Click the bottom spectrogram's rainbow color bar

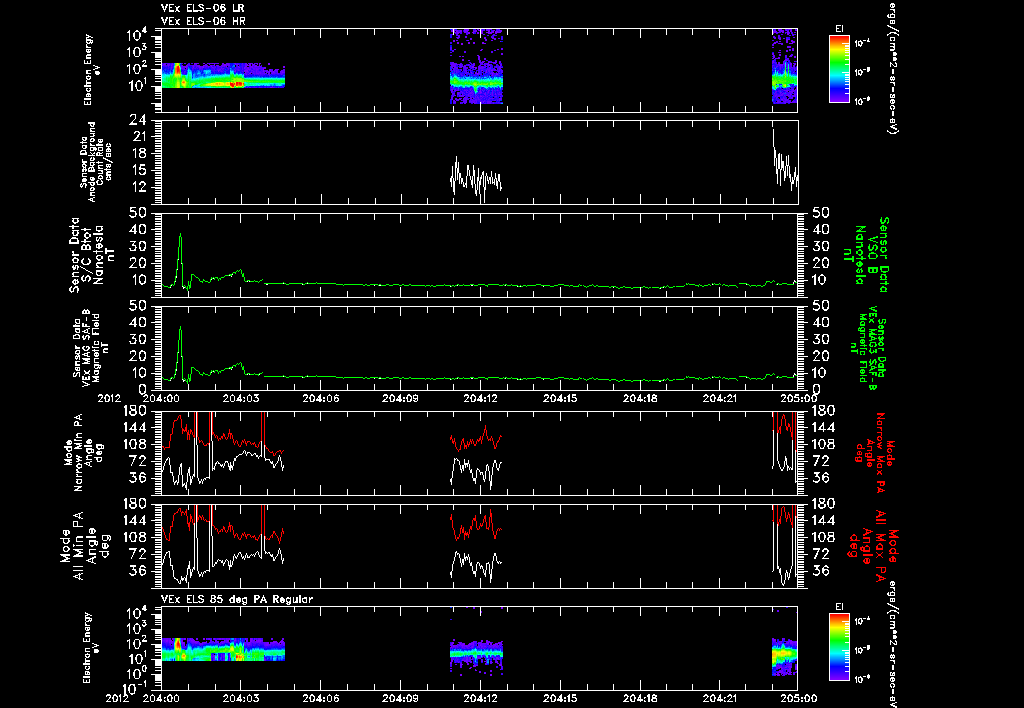(x=839, y=648)
